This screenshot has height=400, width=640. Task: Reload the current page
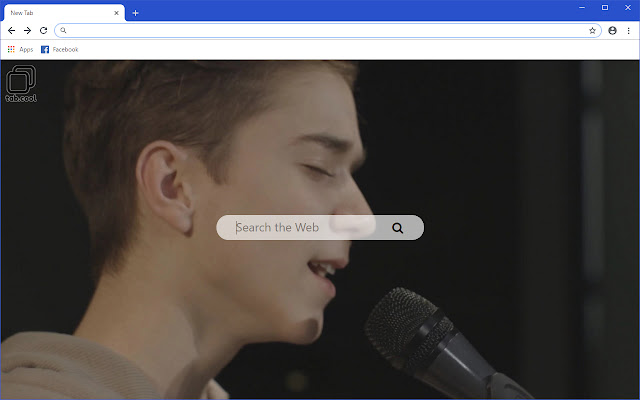[43, 30]
